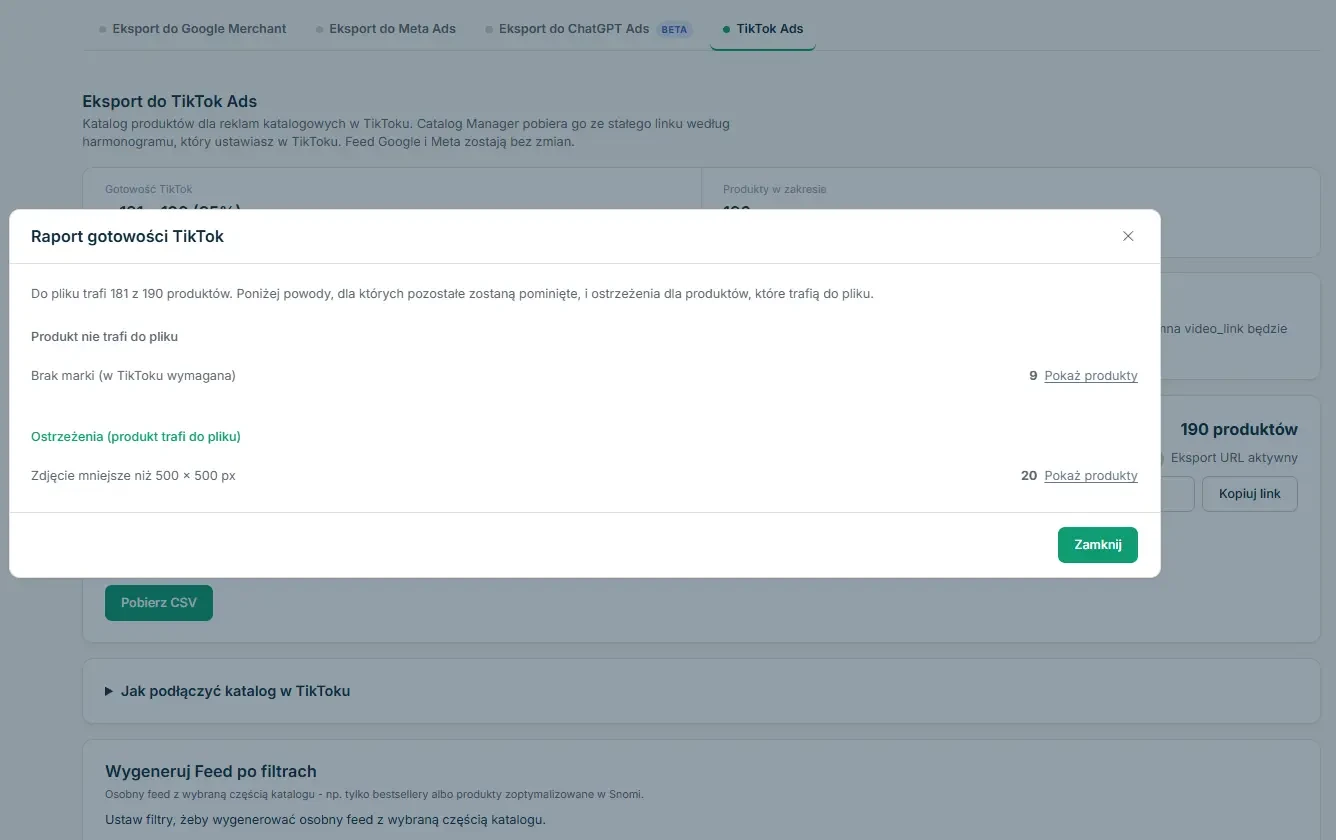Click the count 9 beside missing brand
Image resolution: width=1336 pixels, height=840 pixels.
click(x=1033, y=376)
